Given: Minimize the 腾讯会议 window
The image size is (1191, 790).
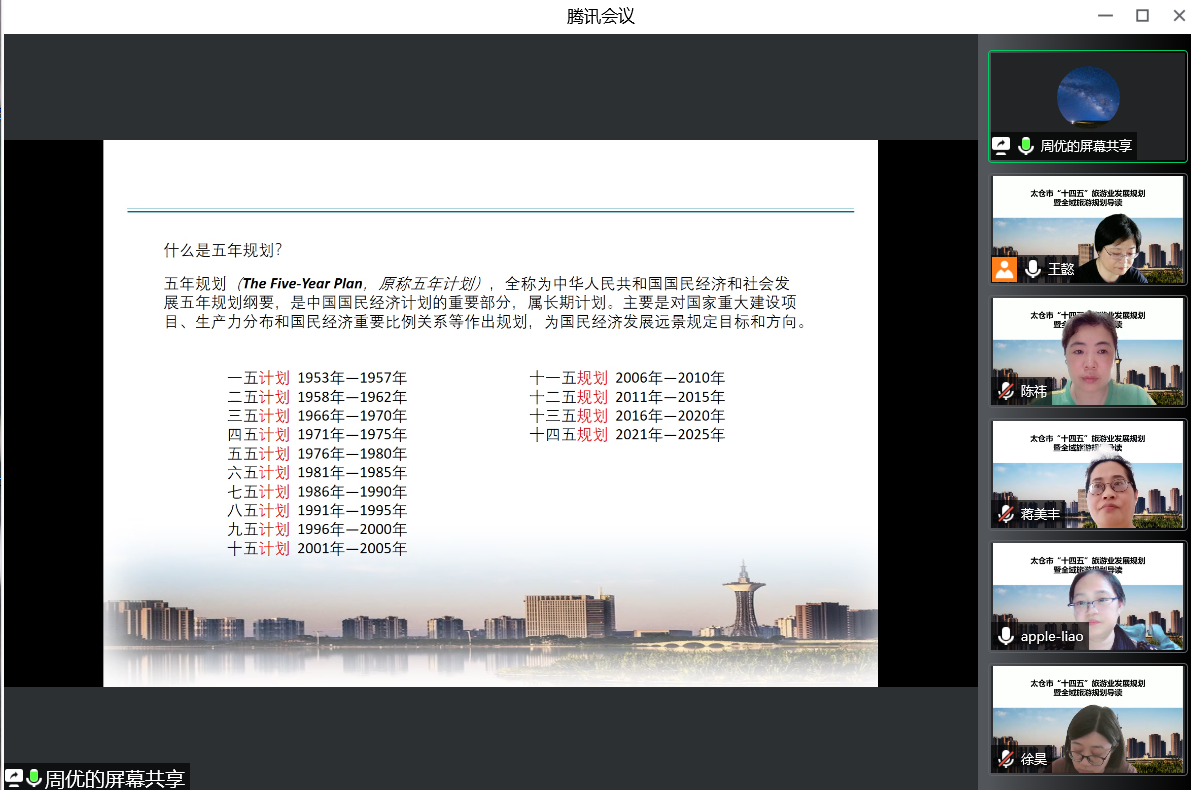Looking at the screenshot, I should 1105,15.
